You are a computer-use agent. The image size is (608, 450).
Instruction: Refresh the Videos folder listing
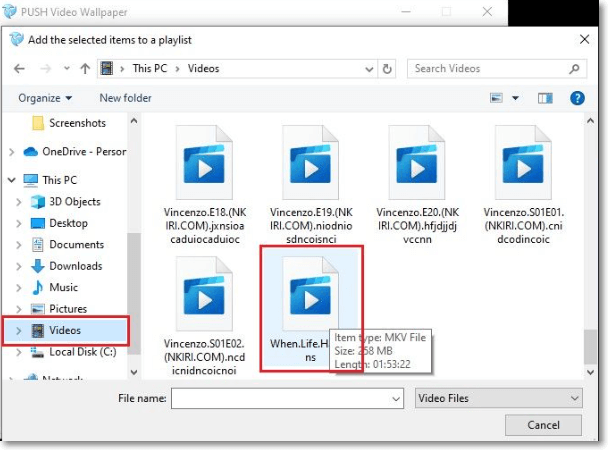coord(387,69)
